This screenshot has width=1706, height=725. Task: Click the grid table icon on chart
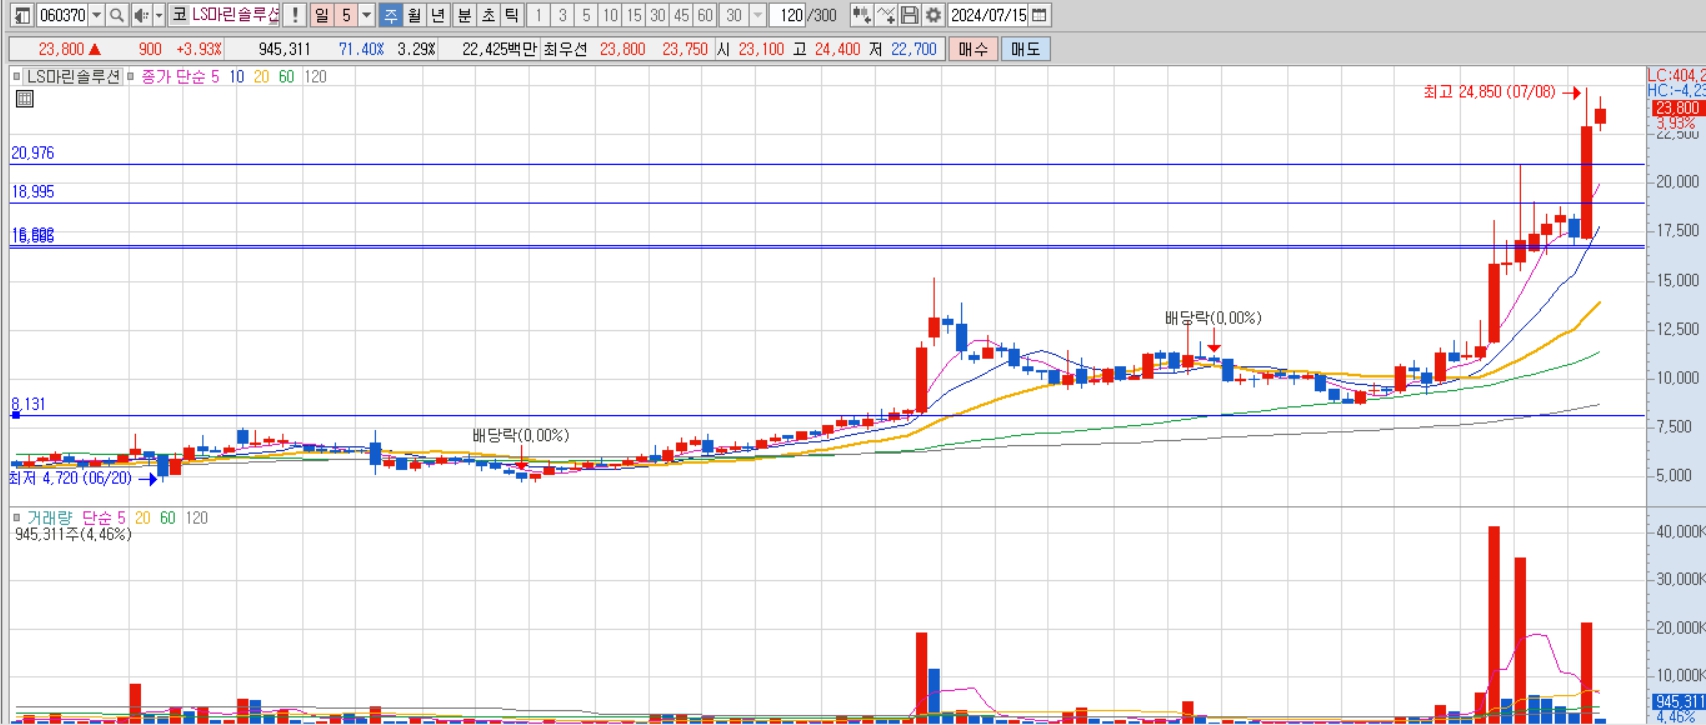tap(25, 98)
